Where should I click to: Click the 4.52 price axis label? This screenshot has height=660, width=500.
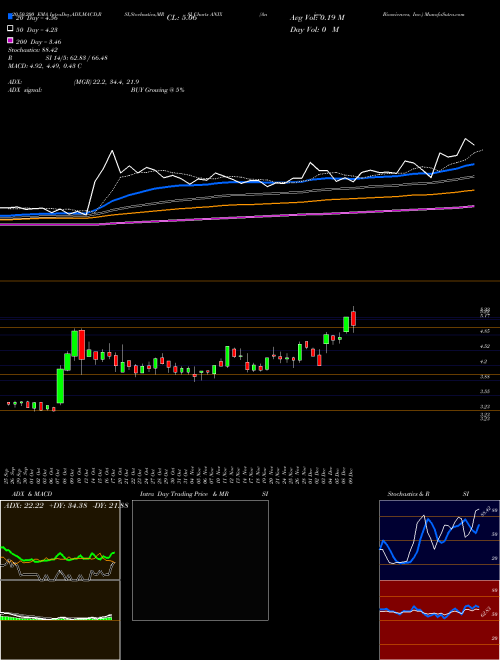click(485, 346)
